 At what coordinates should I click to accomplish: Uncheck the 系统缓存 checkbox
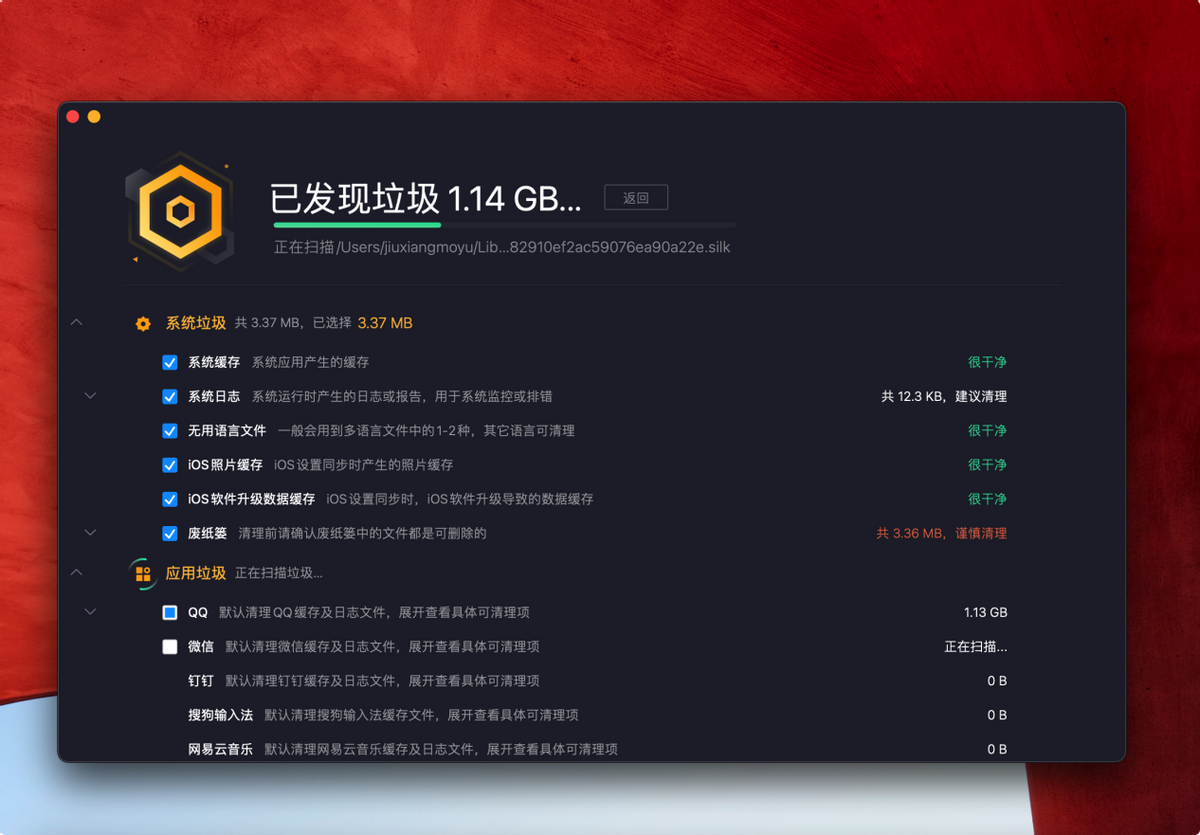click(170, 362)
